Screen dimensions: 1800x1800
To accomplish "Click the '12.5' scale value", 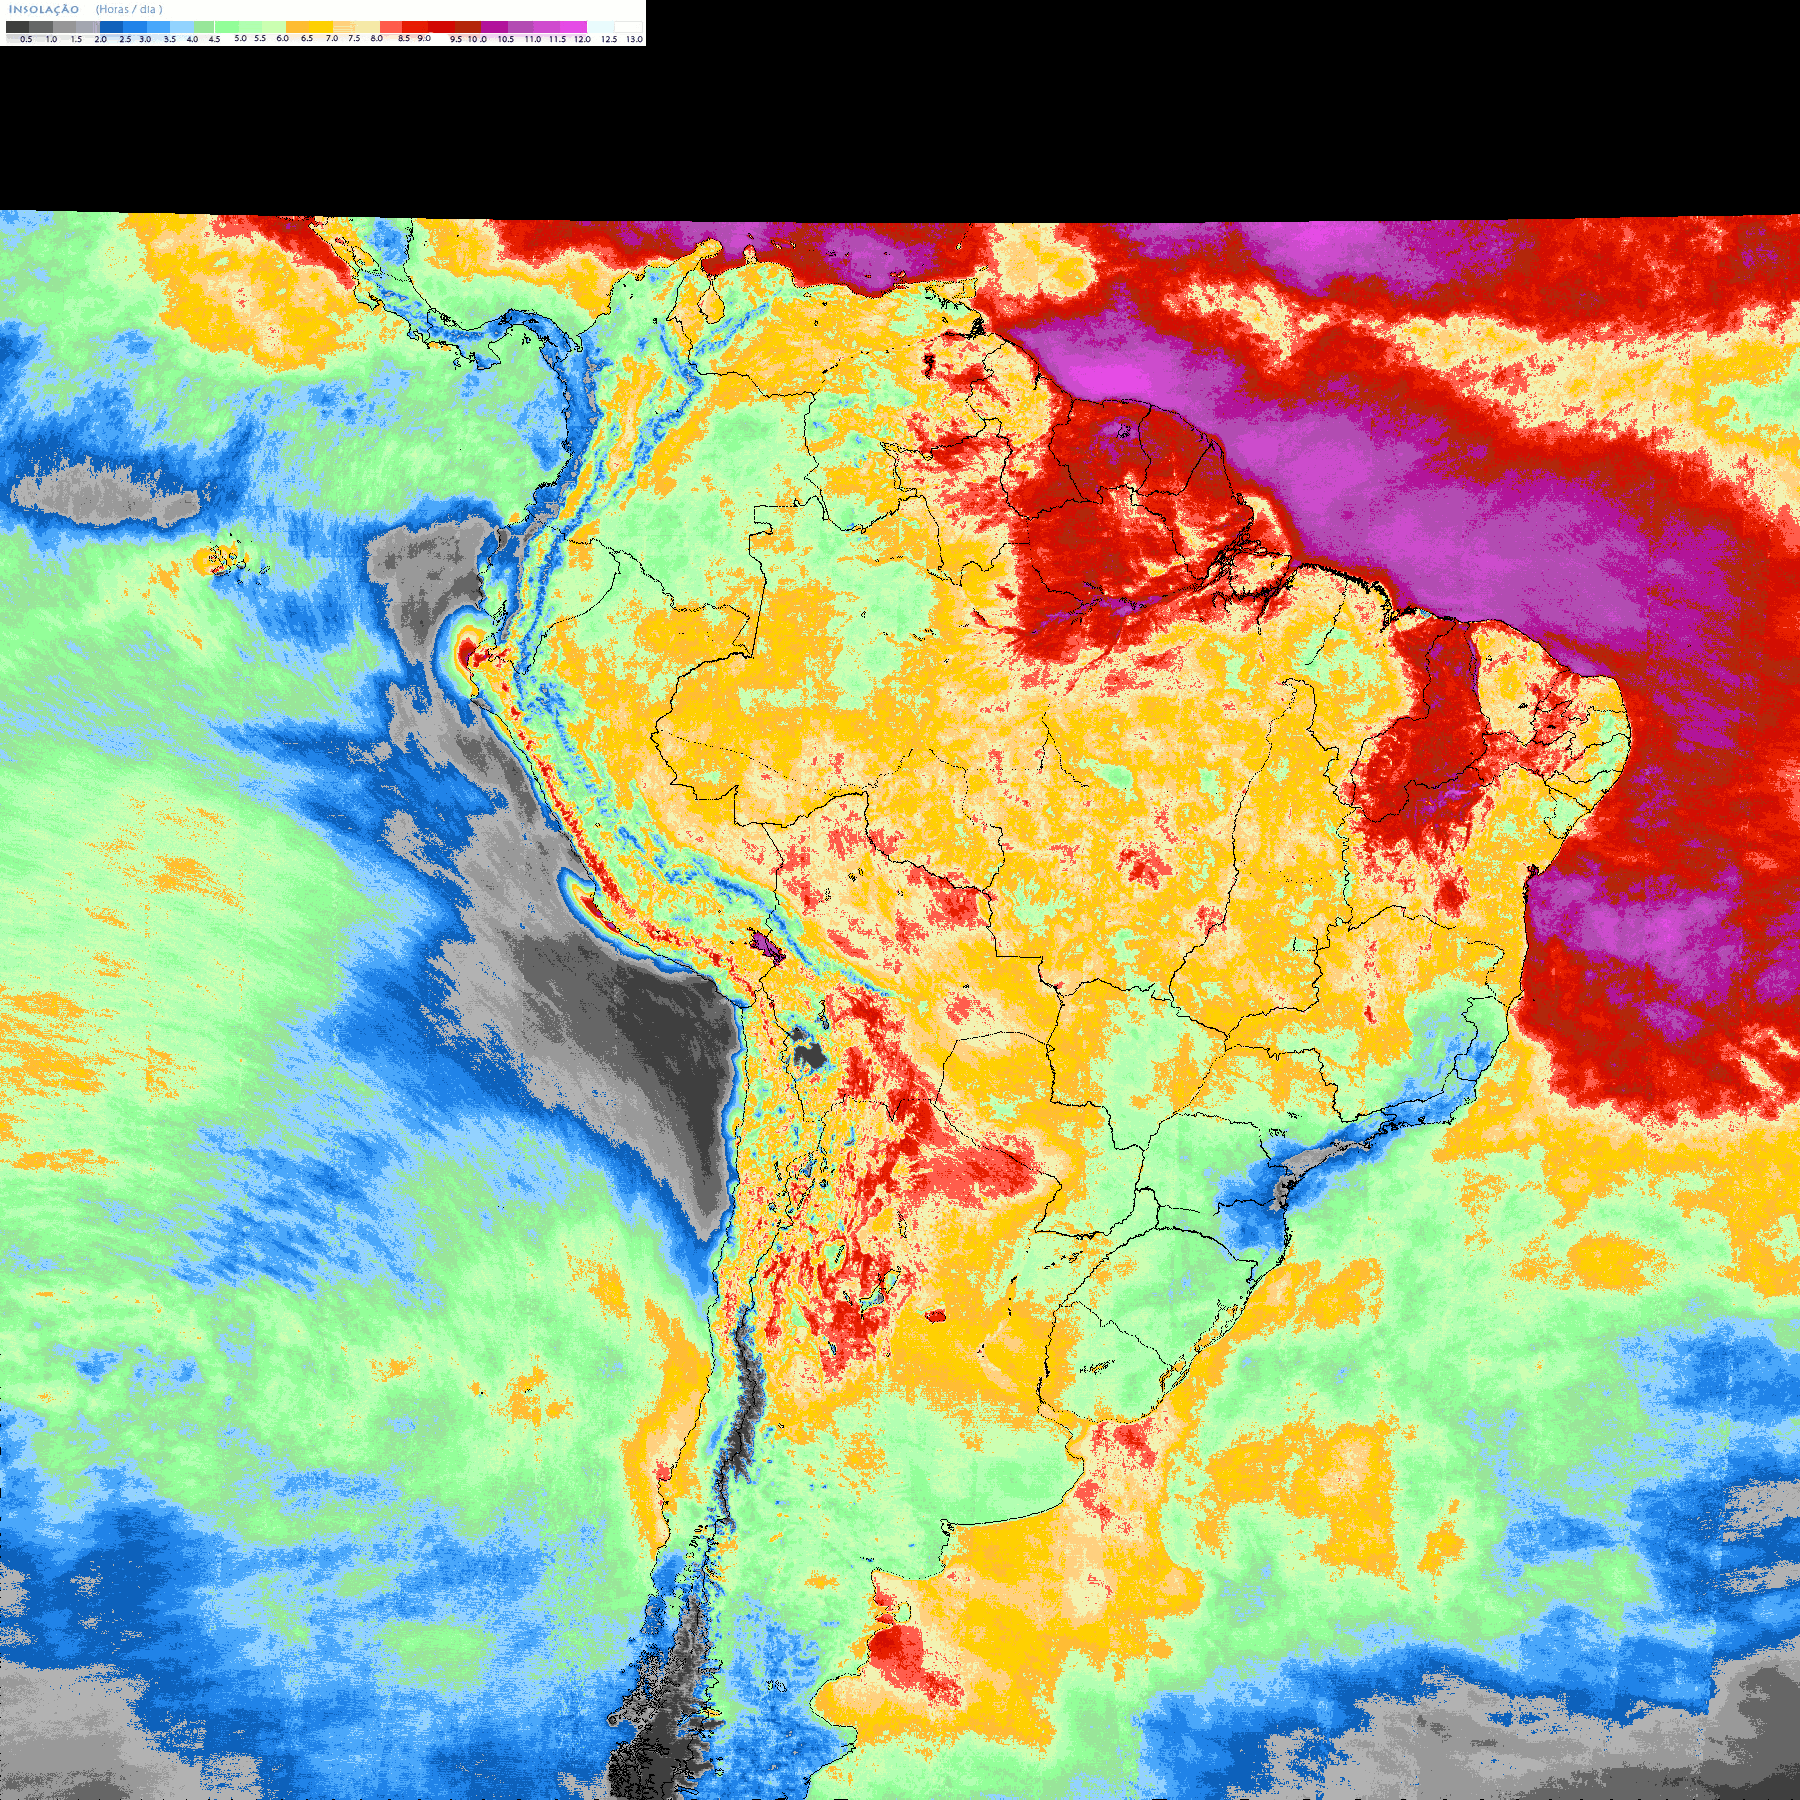I will [x=609, y=39].
